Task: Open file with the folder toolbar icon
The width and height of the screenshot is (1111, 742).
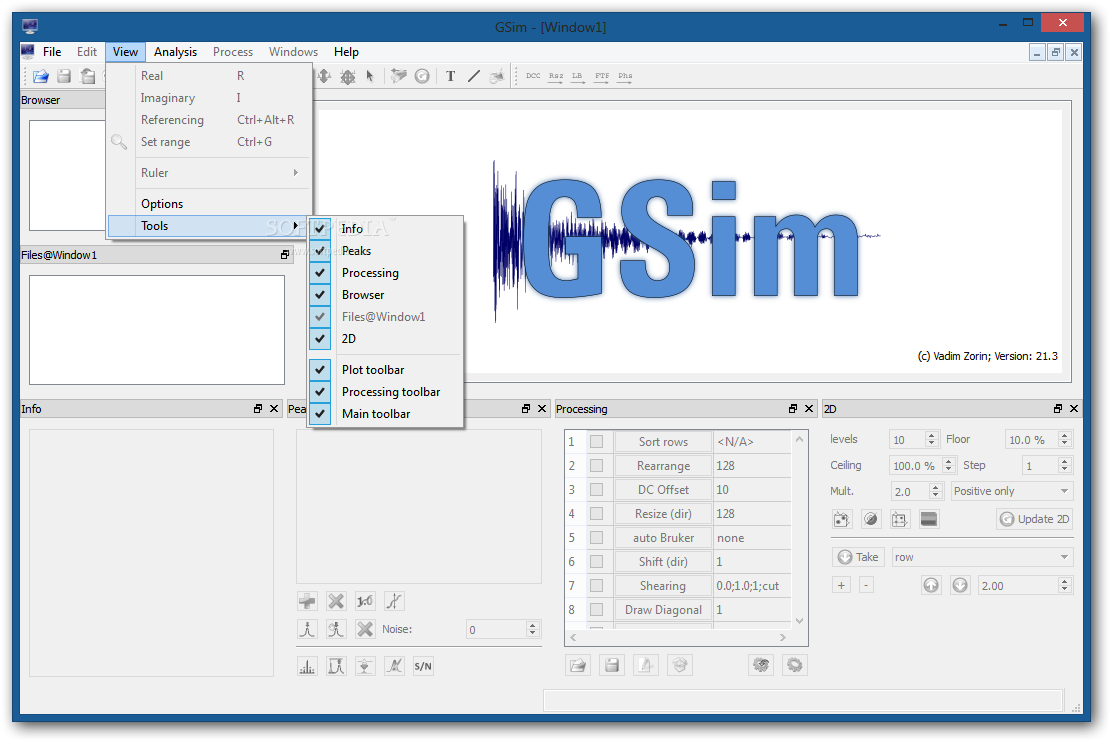Action: click(x=41, y=76)
